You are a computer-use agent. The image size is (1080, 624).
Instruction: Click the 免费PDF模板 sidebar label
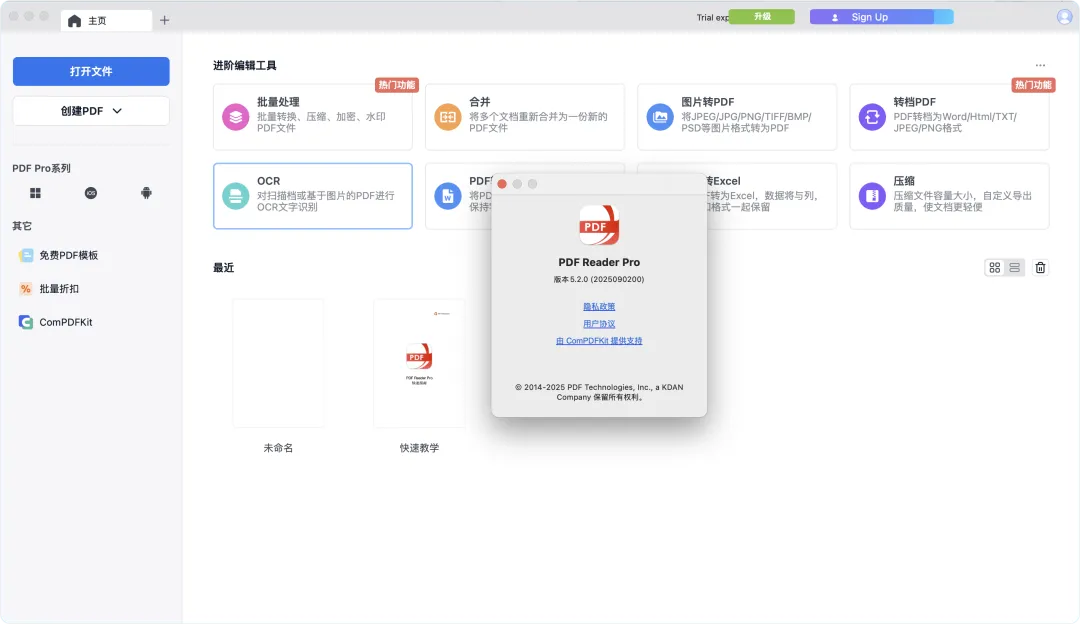(x=69, y=256)
